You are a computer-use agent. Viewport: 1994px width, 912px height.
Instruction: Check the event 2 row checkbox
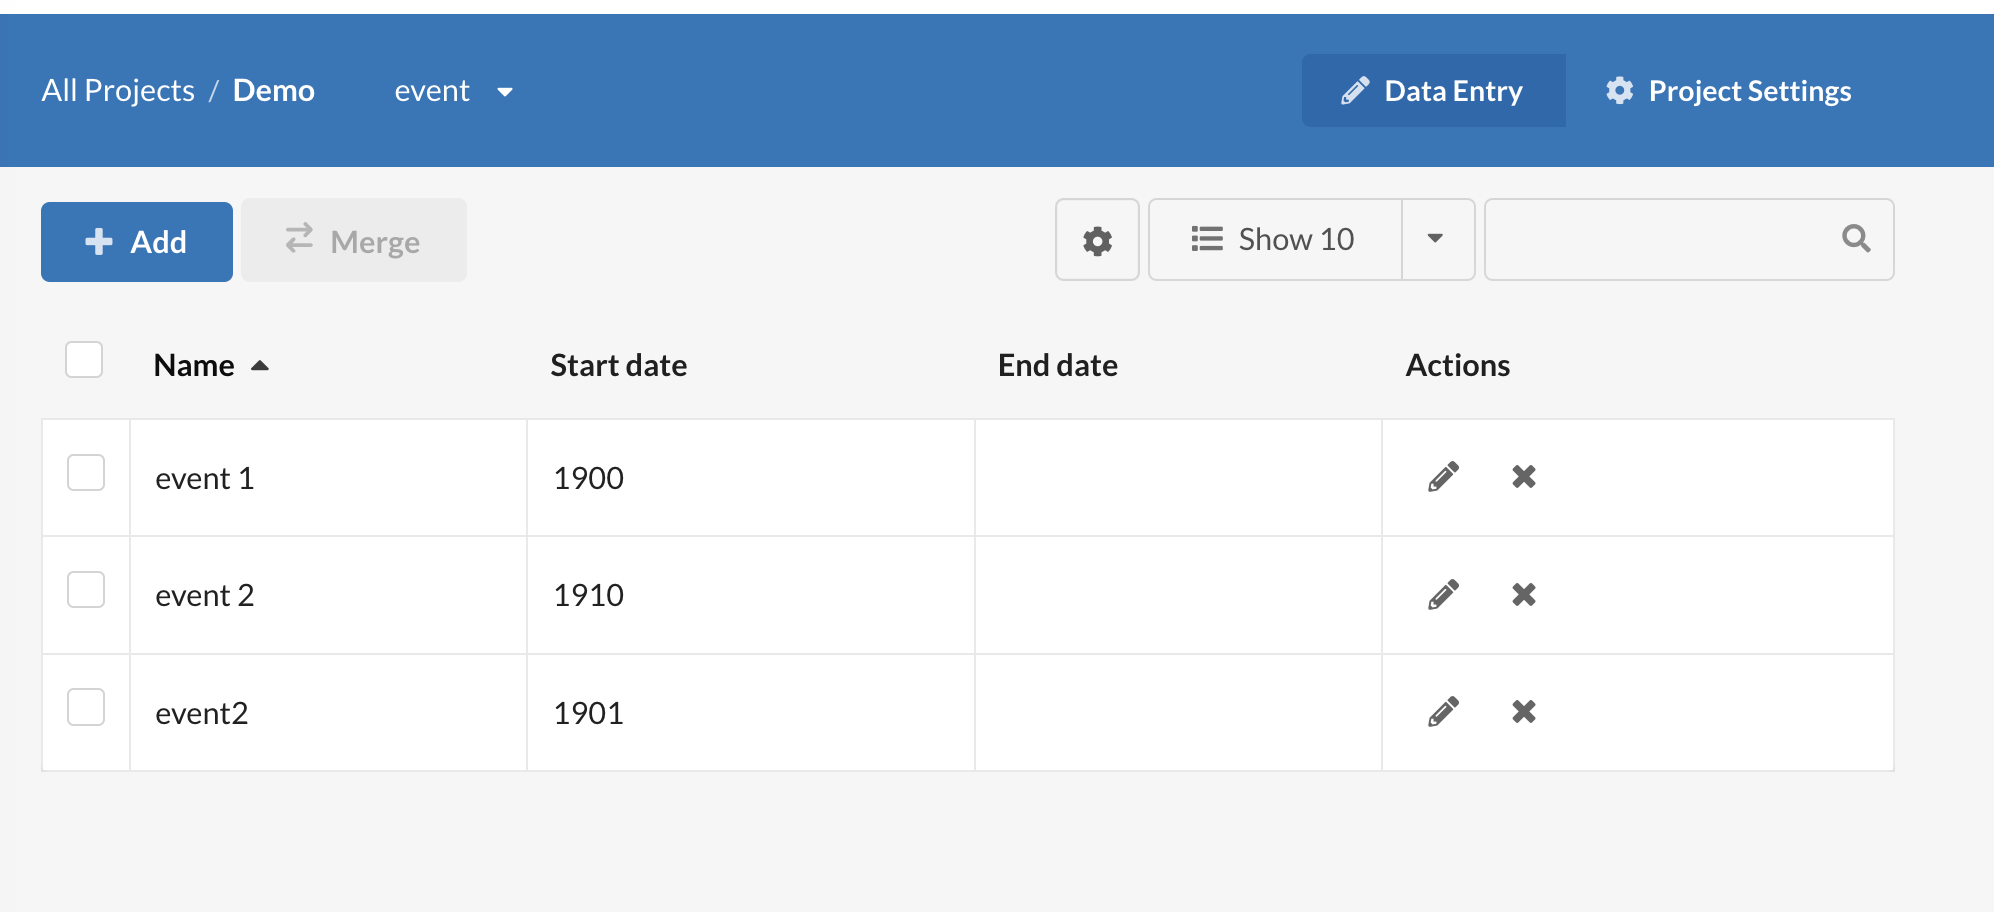coord(86,590)
